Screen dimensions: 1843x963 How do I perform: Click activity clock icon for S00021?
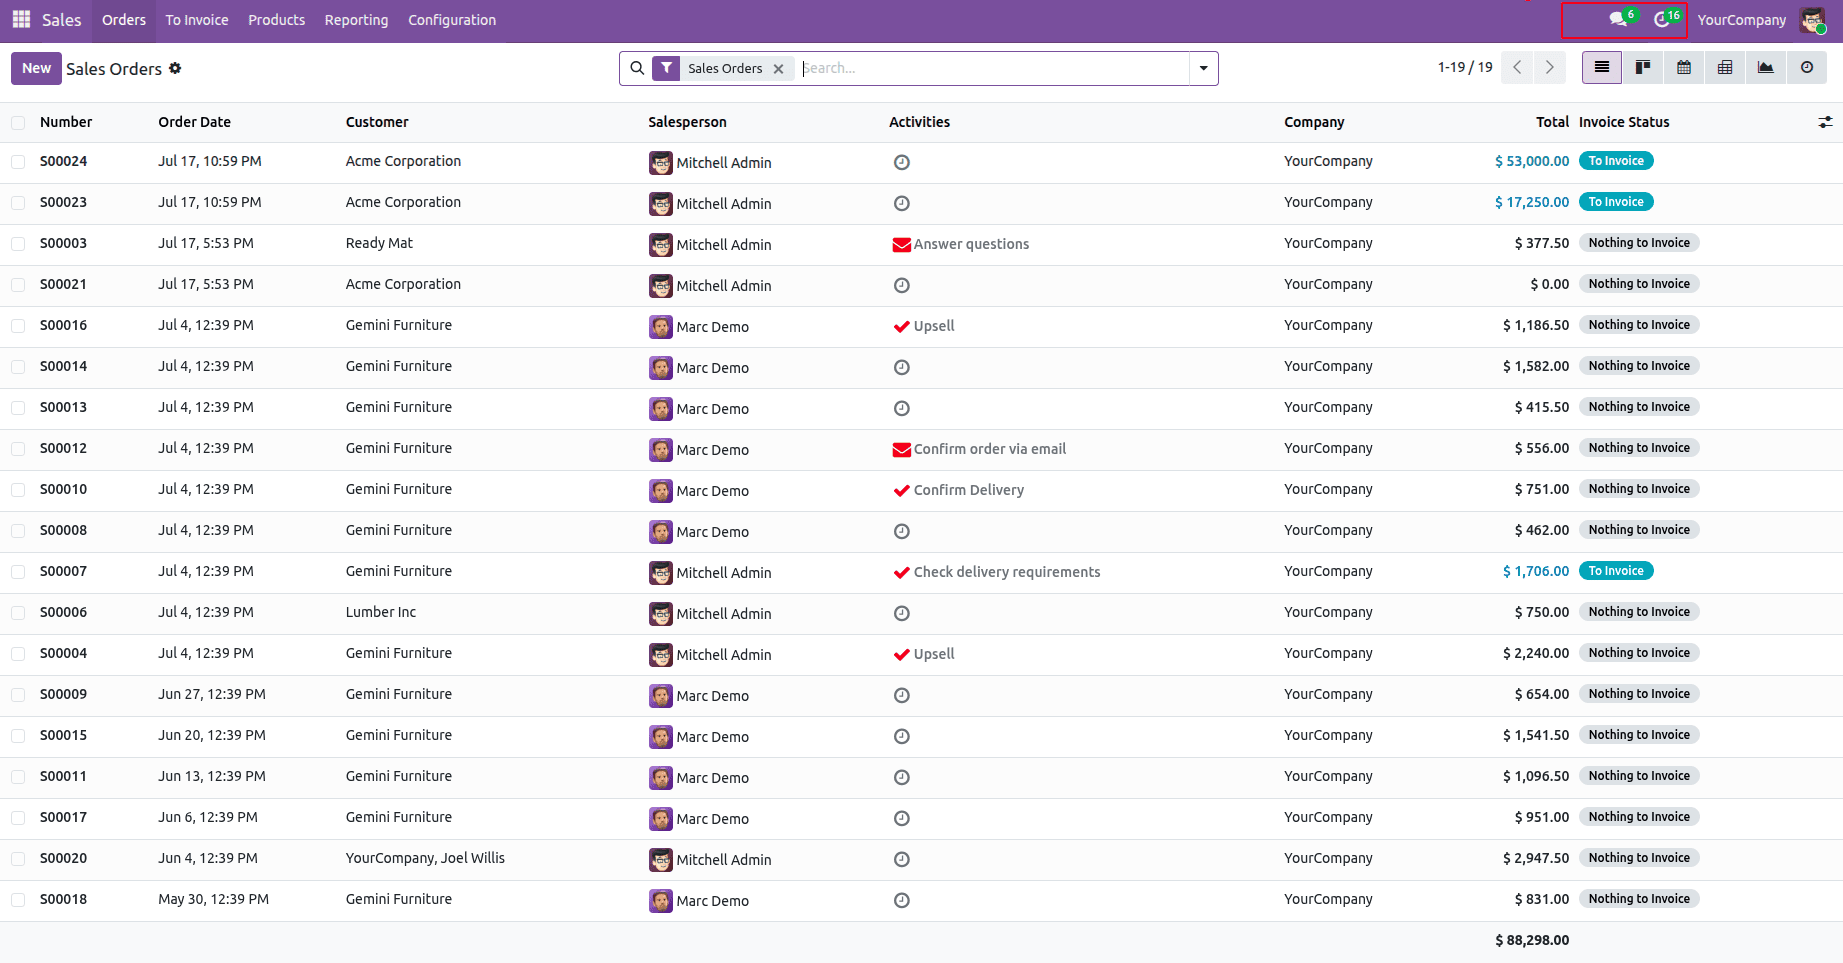coord(901,285)
